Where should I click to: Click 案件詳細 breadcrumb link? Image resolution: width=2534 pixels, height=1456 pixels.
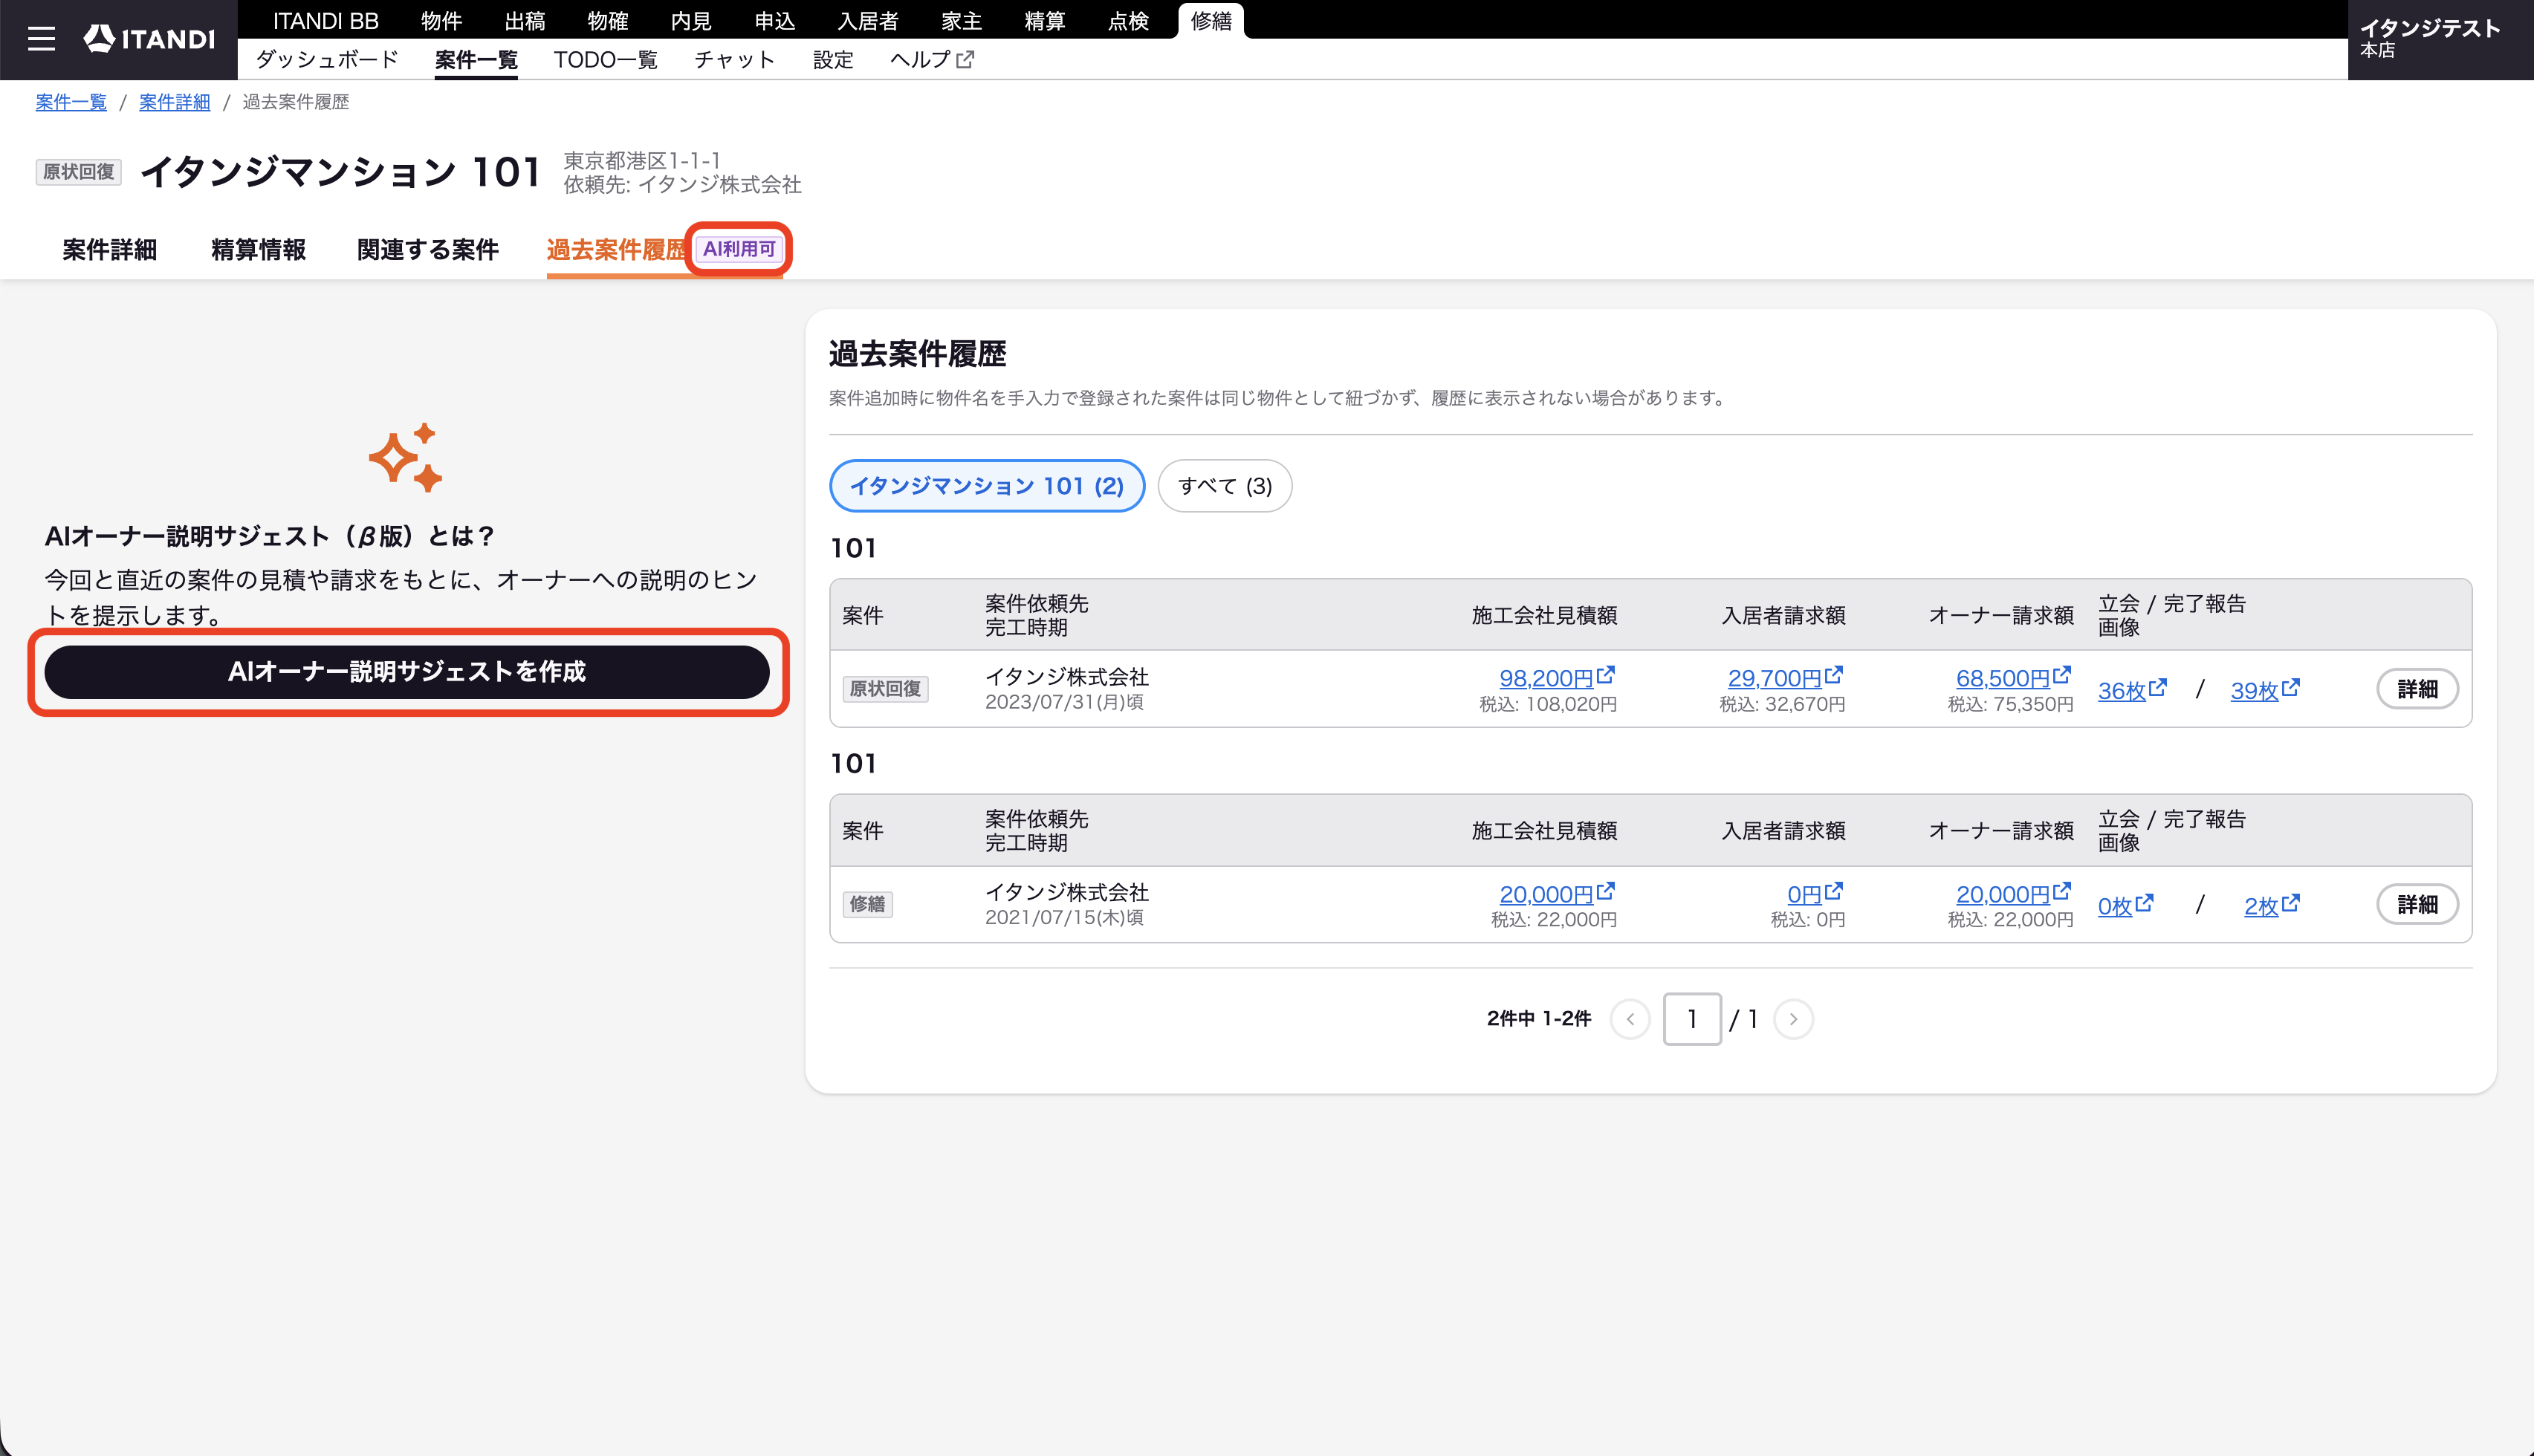pyautogui.click(x=175, y=102)
